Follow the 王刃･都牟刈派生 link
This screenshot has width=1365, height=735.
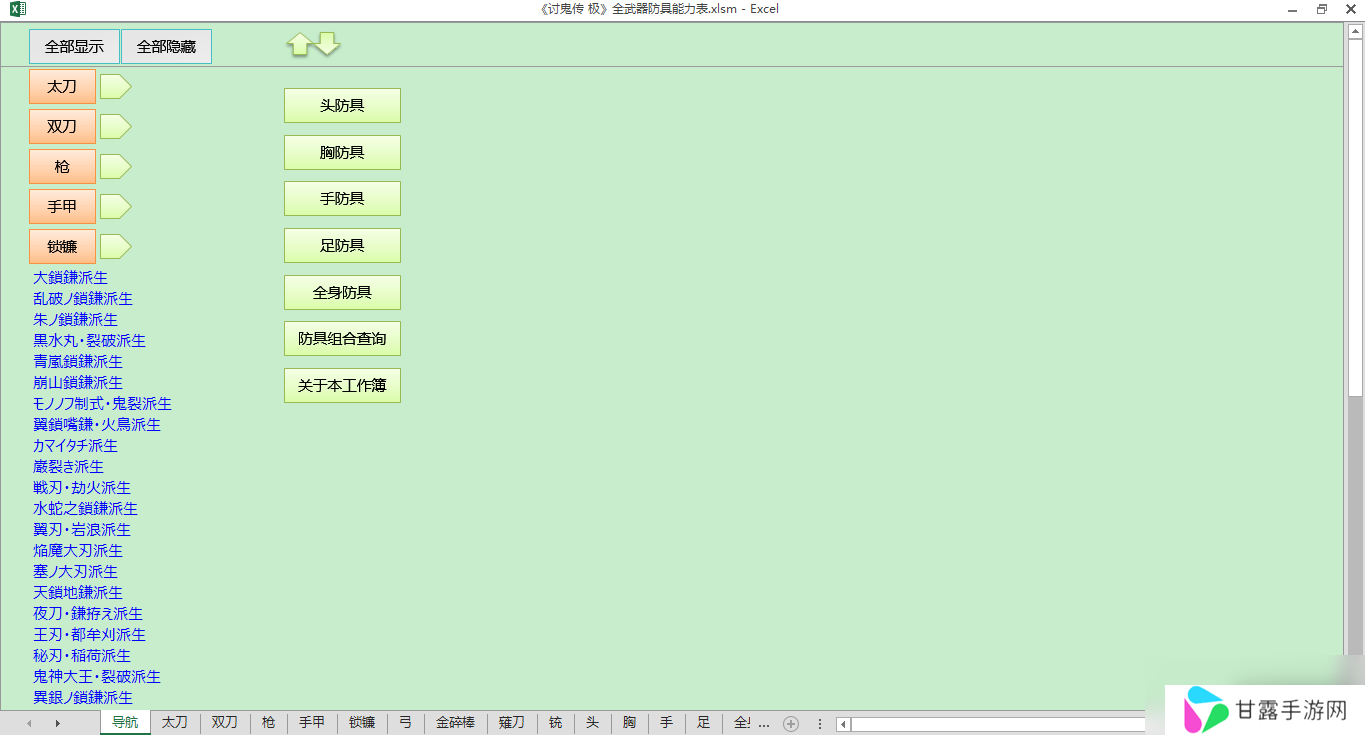pyautogui.click(x=89, y=634)
